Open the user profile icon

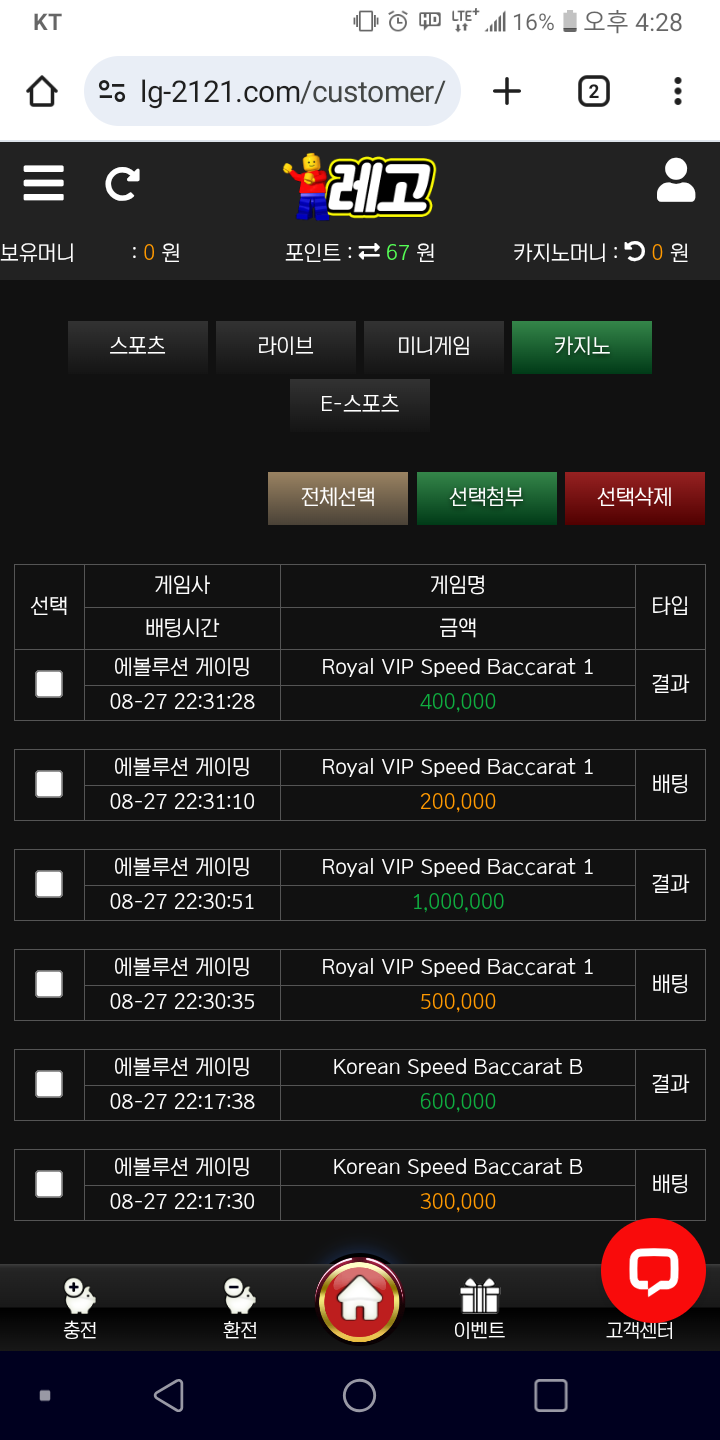tap(675, 182)
